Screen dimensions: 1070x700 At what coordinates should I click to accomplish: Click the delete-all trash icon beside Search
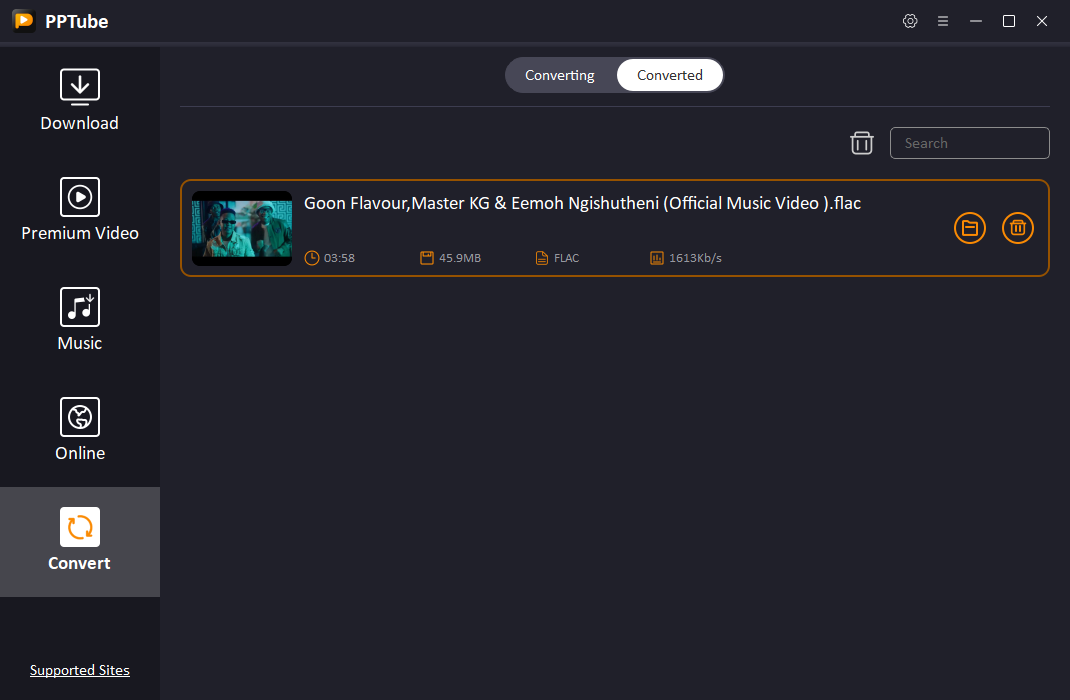tap(862, 143)
